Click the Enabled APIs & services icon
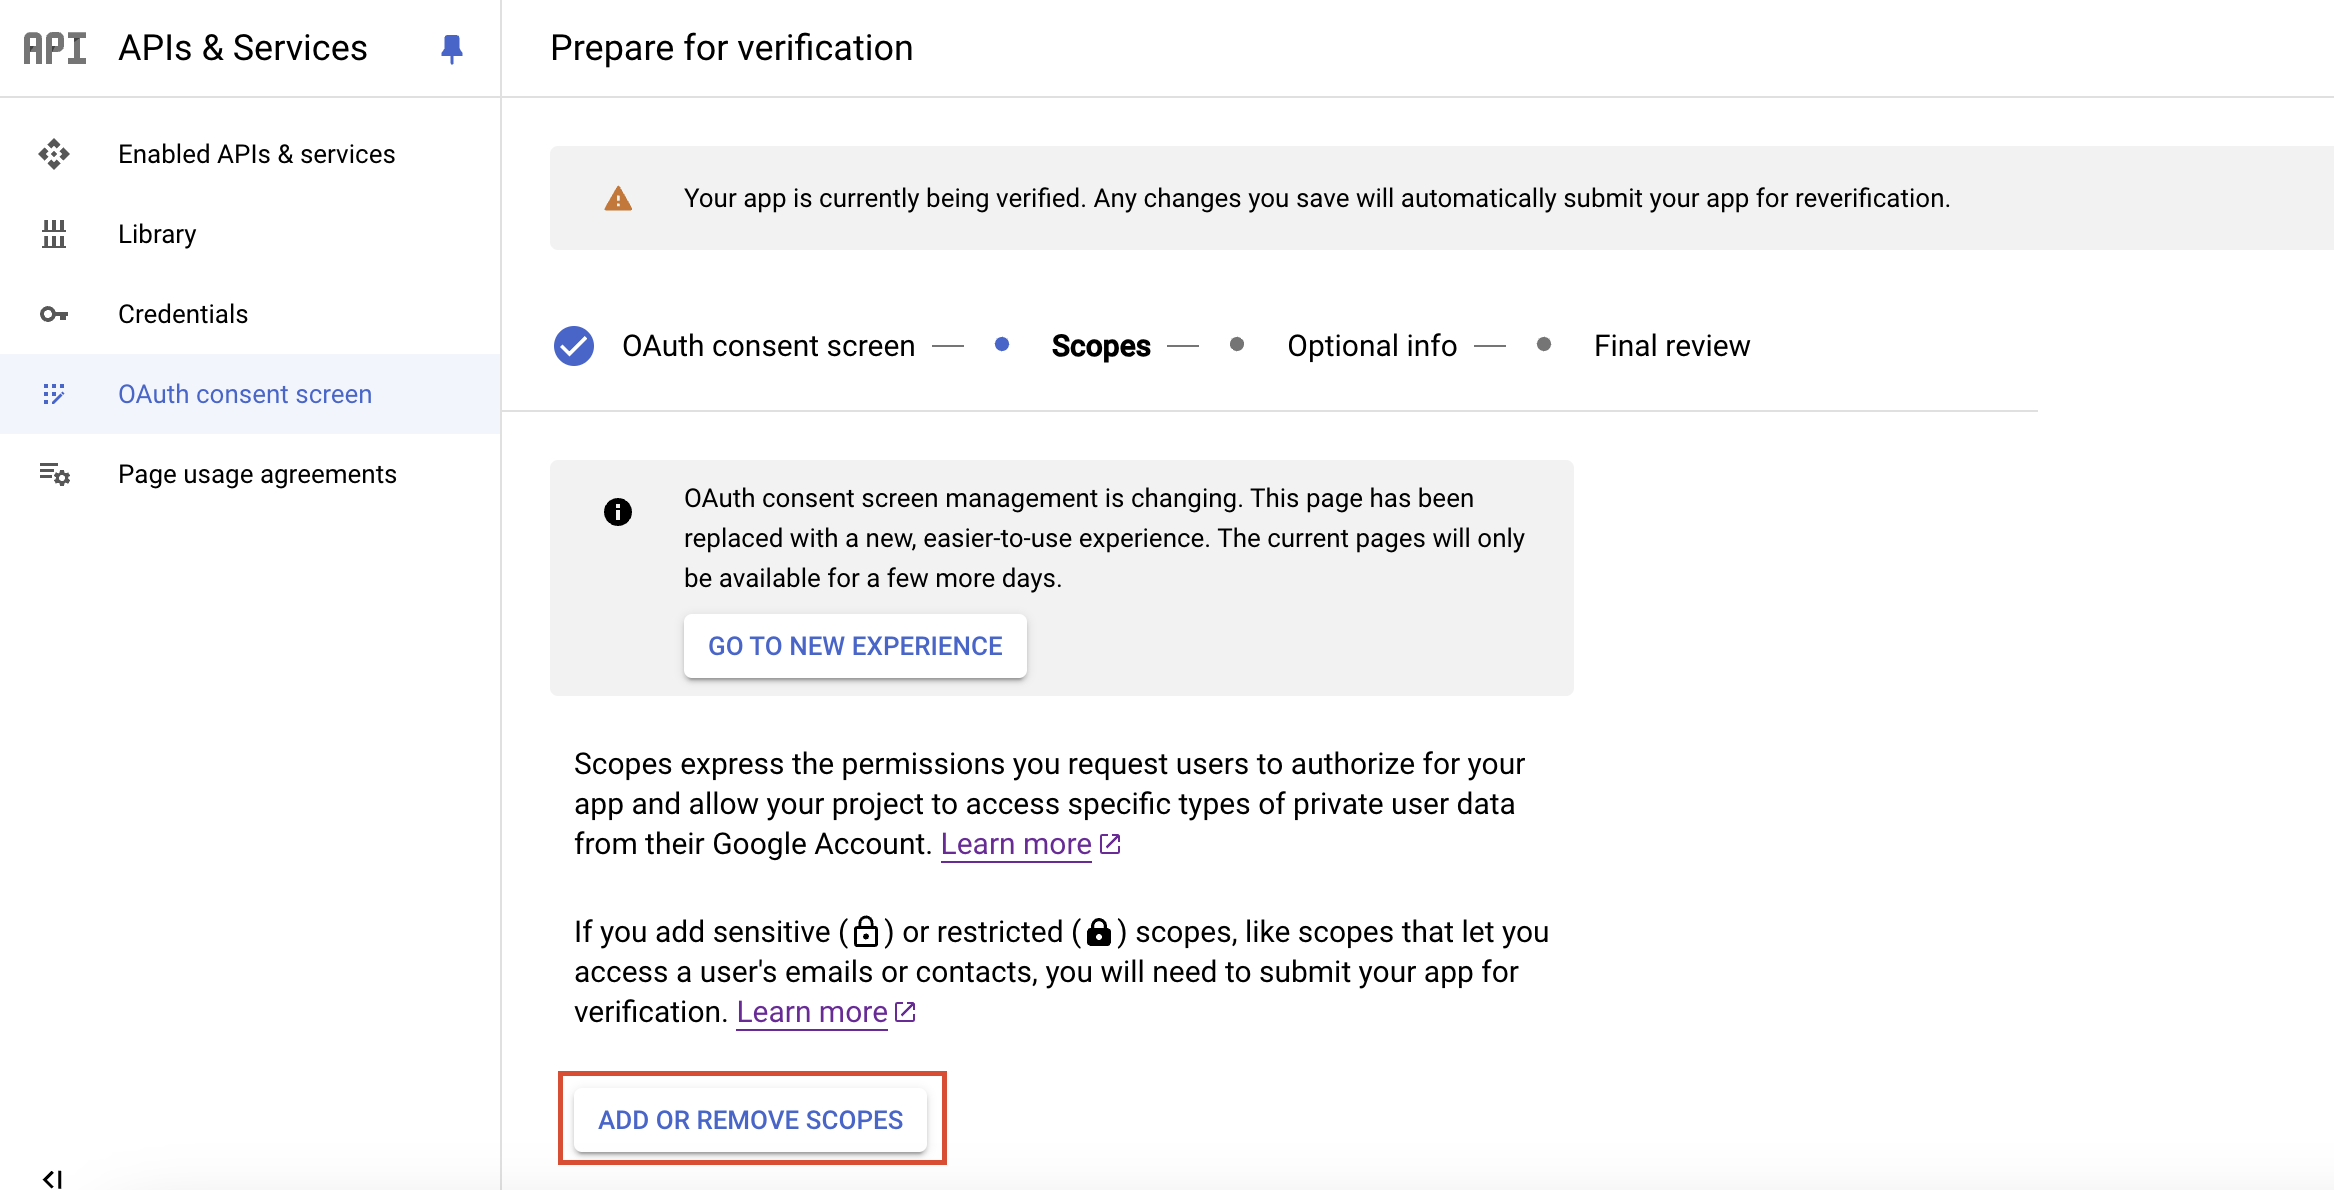The image size is (2334, 1190). pos(54,154)
